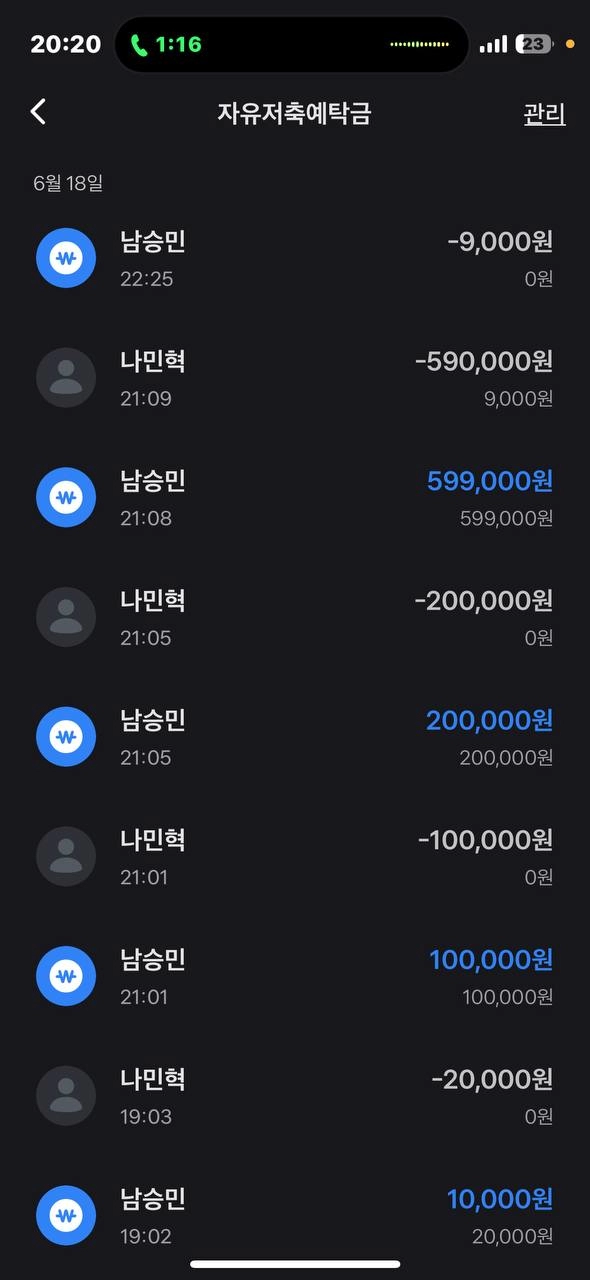590x1280 pixels.
Task: Tap the back arrow icon
Action: coord(38,111)
